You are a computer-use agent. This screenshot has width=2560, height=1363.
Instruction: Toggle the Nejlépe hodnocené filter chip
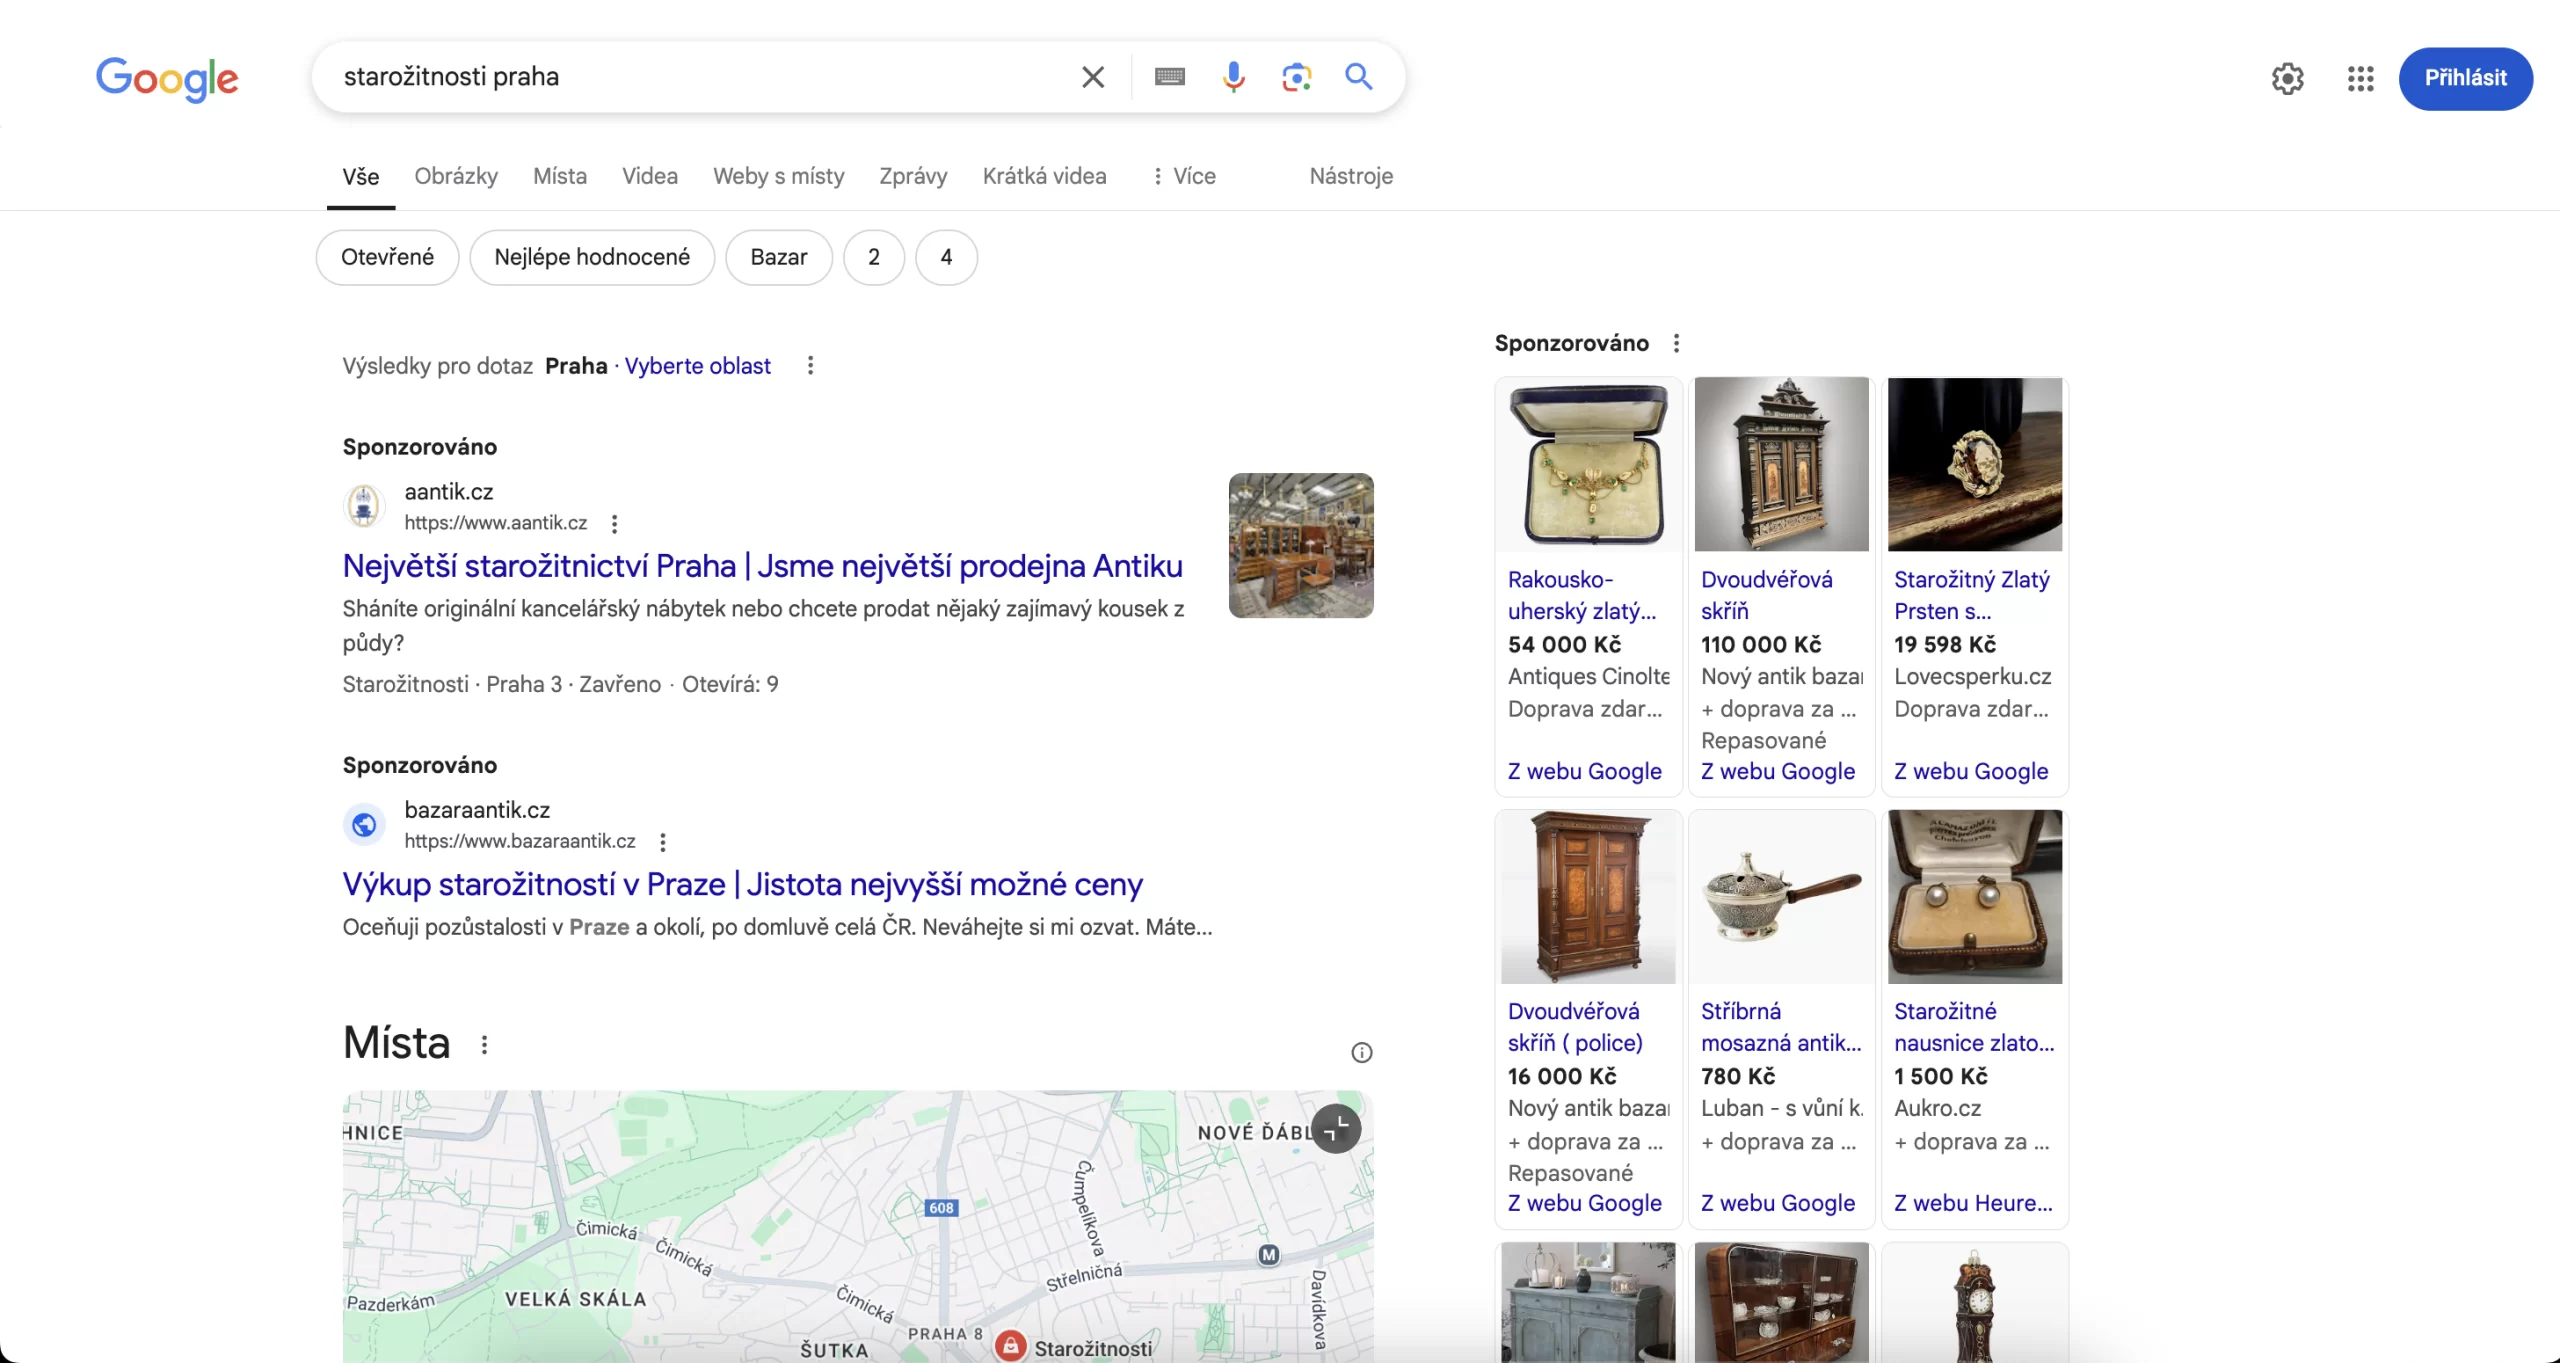[592, 257]
